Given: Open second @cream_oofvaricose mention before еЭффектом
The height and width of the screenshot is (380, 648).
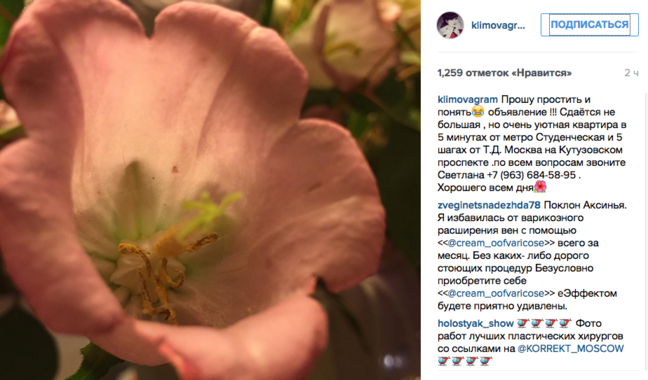Looking at the screenshot, I should point(496,293).
